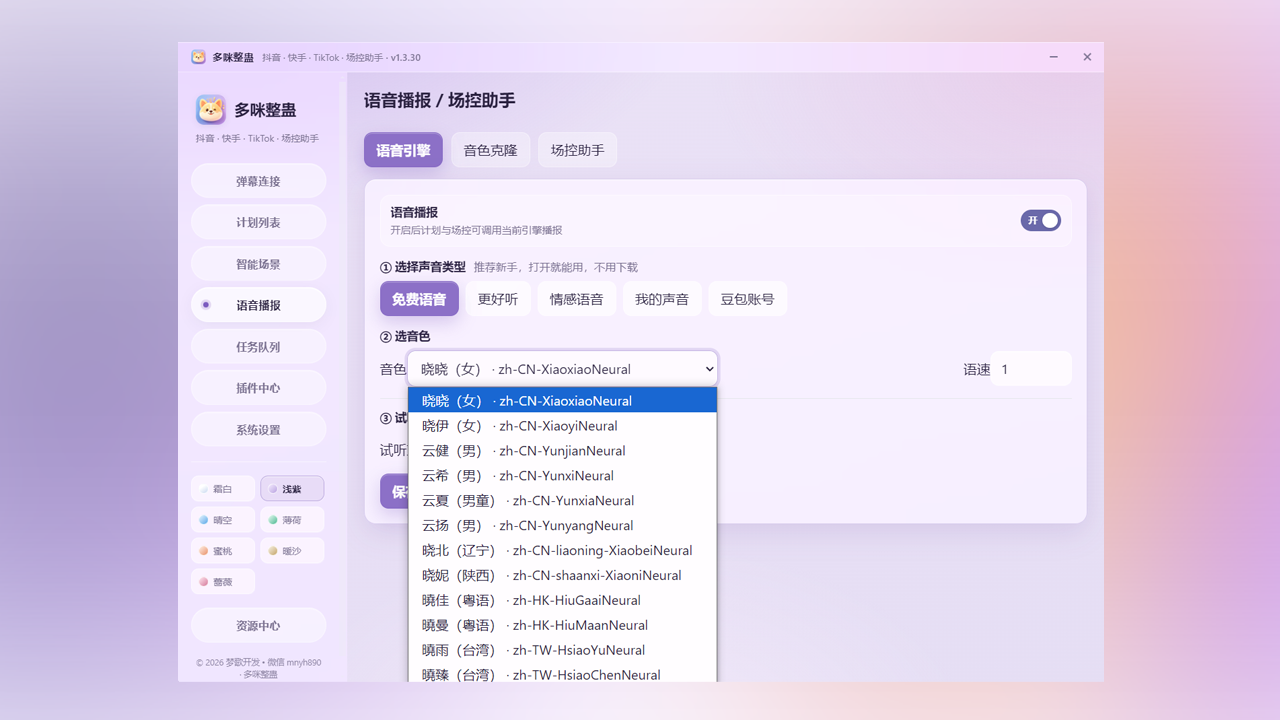Image resolution: width=1280 pixels, height=720 pixels.
Task: Open the 音色克隆 tab
Action: coord(491,150)
